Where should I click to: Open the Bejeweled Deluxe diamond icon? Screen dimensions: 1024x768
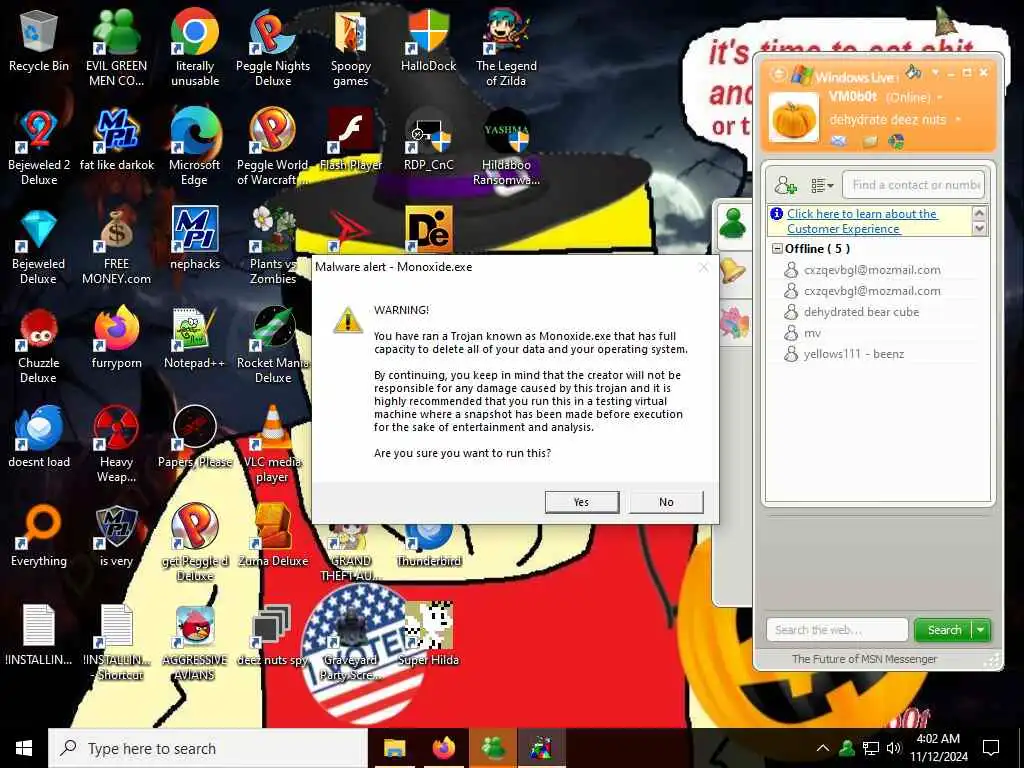pos(39,246)
